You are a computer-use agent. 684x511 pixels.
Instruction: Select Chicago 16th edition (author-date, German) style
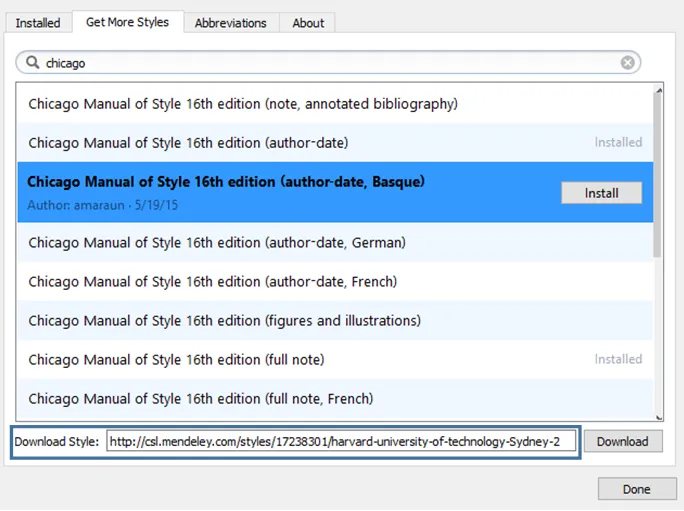tap(335, 242)
